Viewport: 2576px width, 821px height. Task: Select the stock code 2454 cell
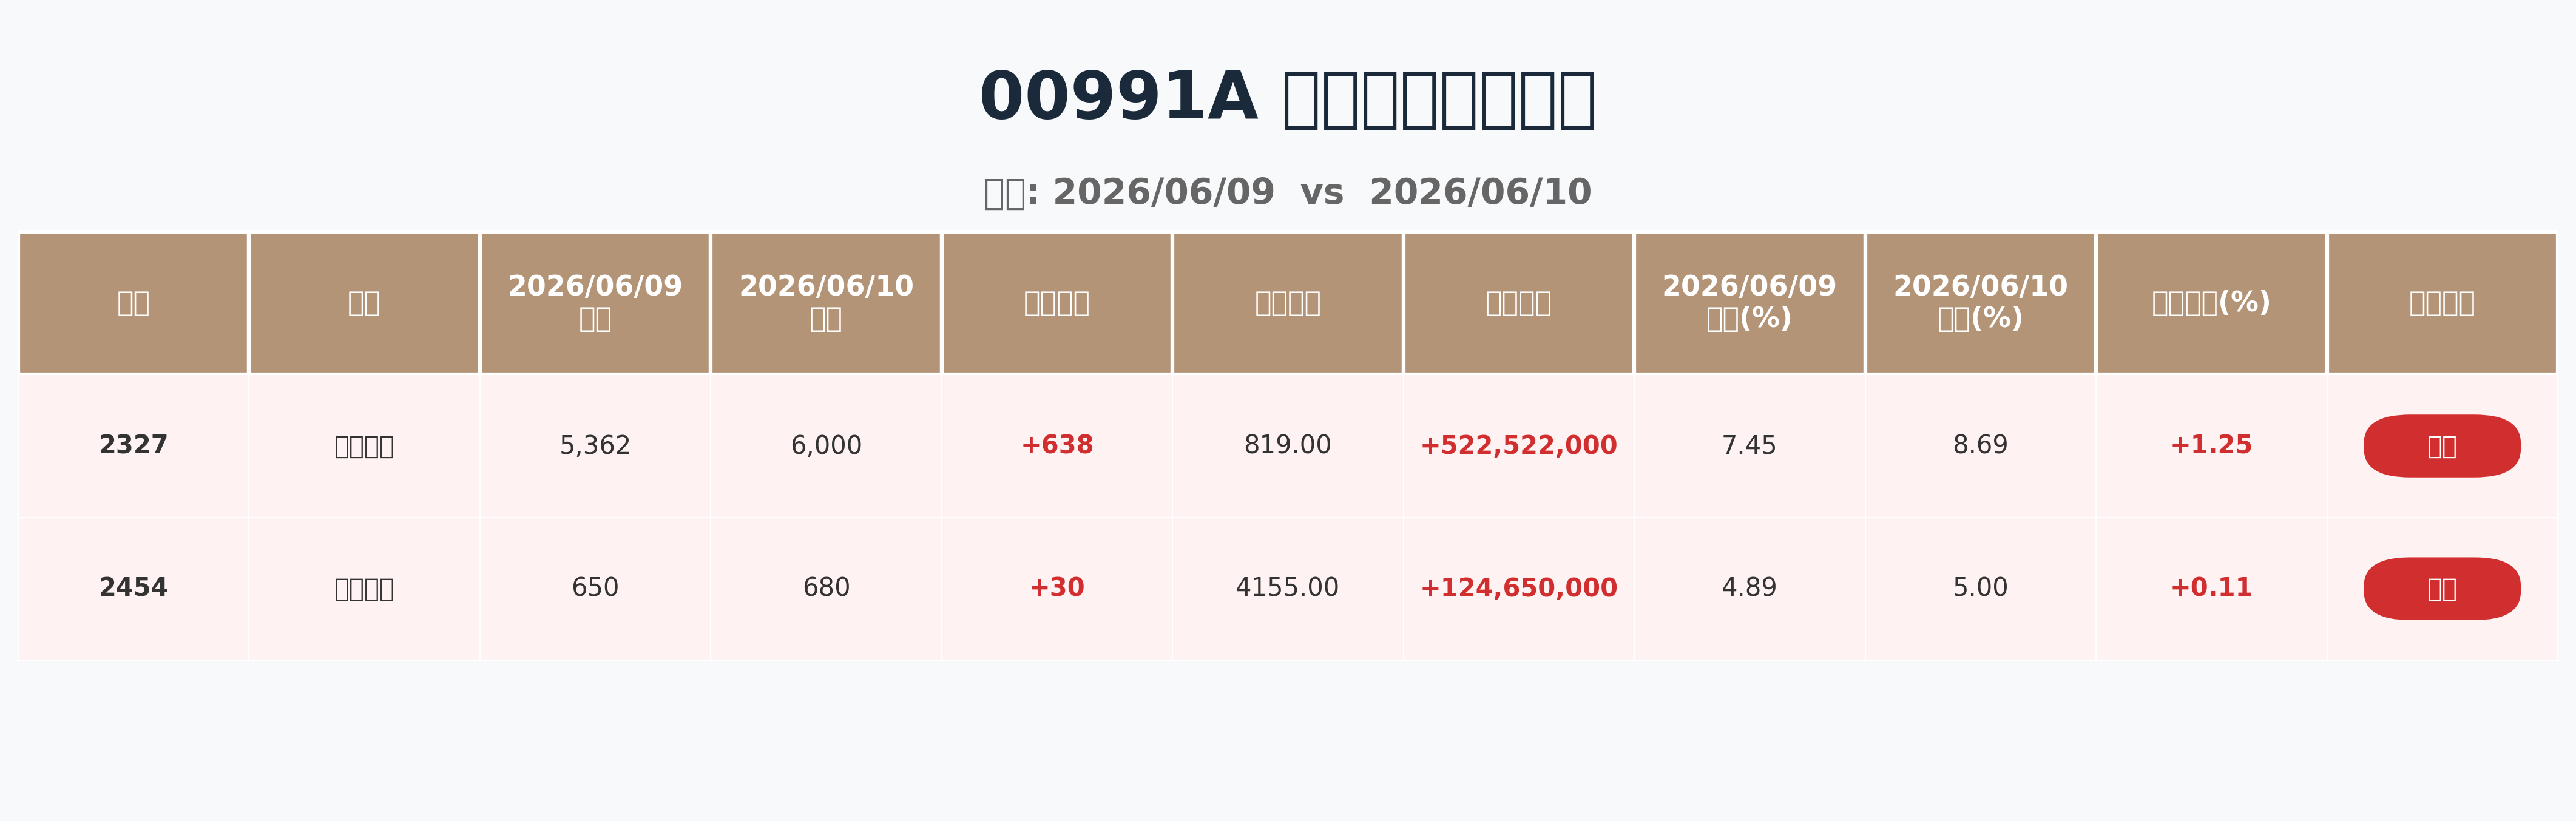(133, 588)
